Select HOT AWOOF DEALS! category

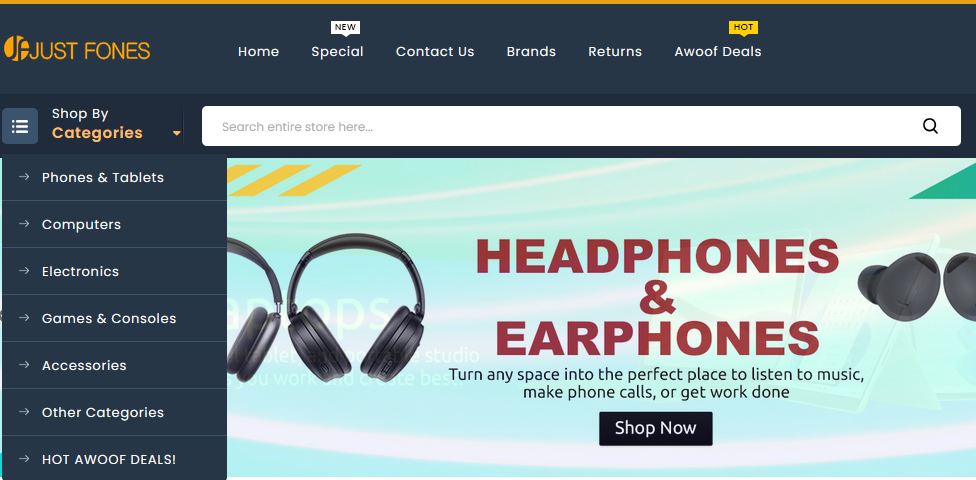tap(109, 459)
